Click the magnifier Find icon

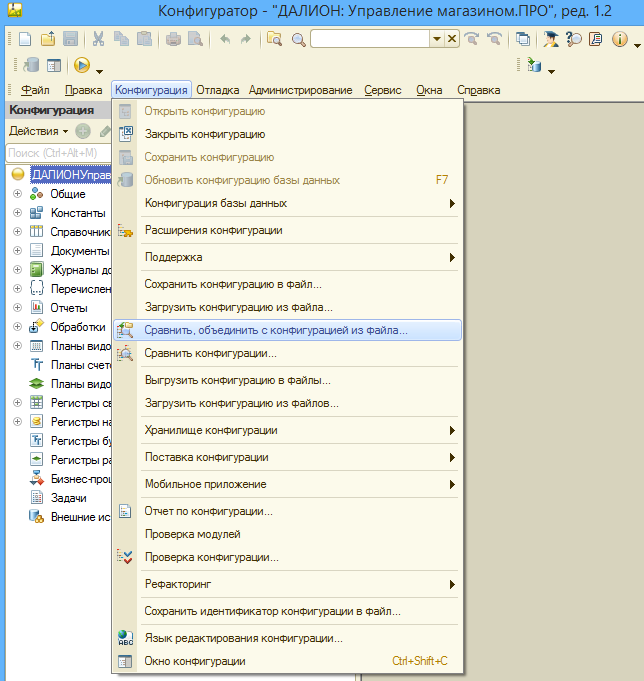click(x=298, y=40)
